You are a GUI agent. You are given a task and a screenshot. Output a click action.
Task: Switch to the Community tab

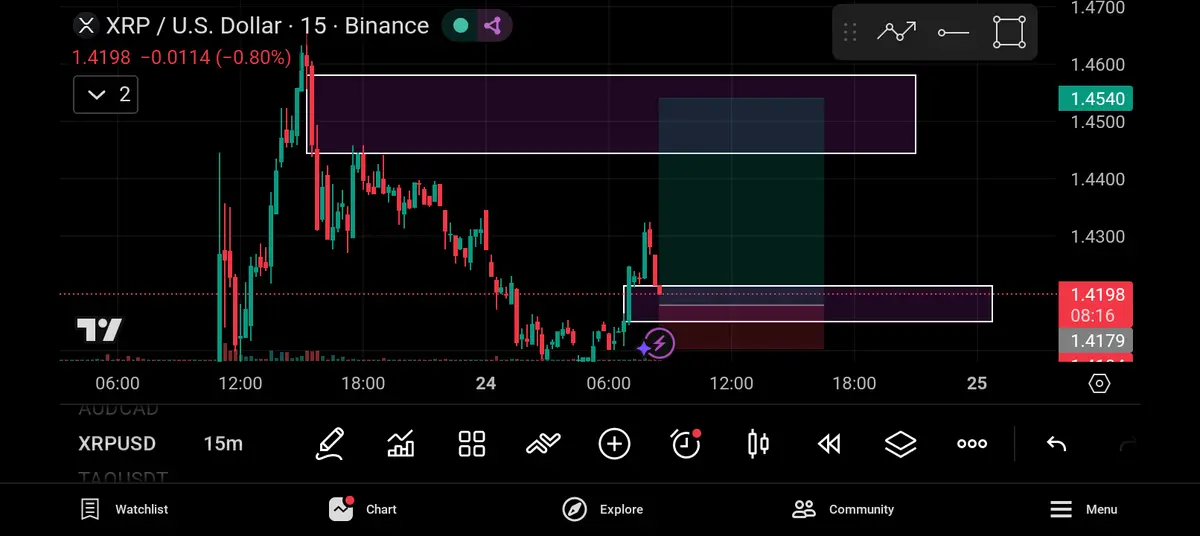(843, 509)
